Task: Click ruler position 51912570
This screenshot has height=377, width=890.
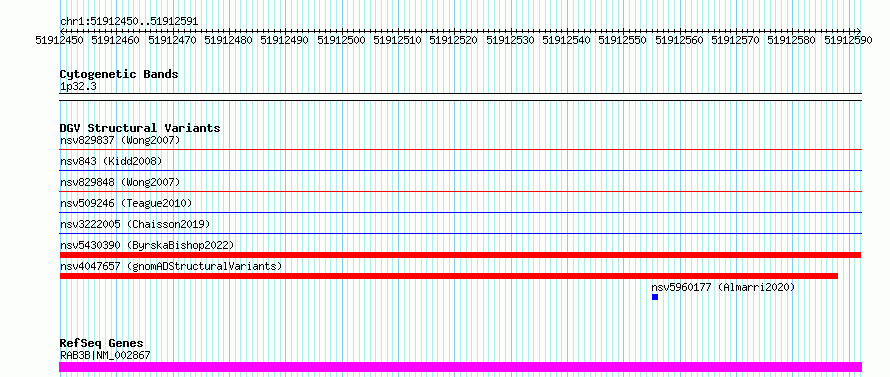Action: coord(736,40)
